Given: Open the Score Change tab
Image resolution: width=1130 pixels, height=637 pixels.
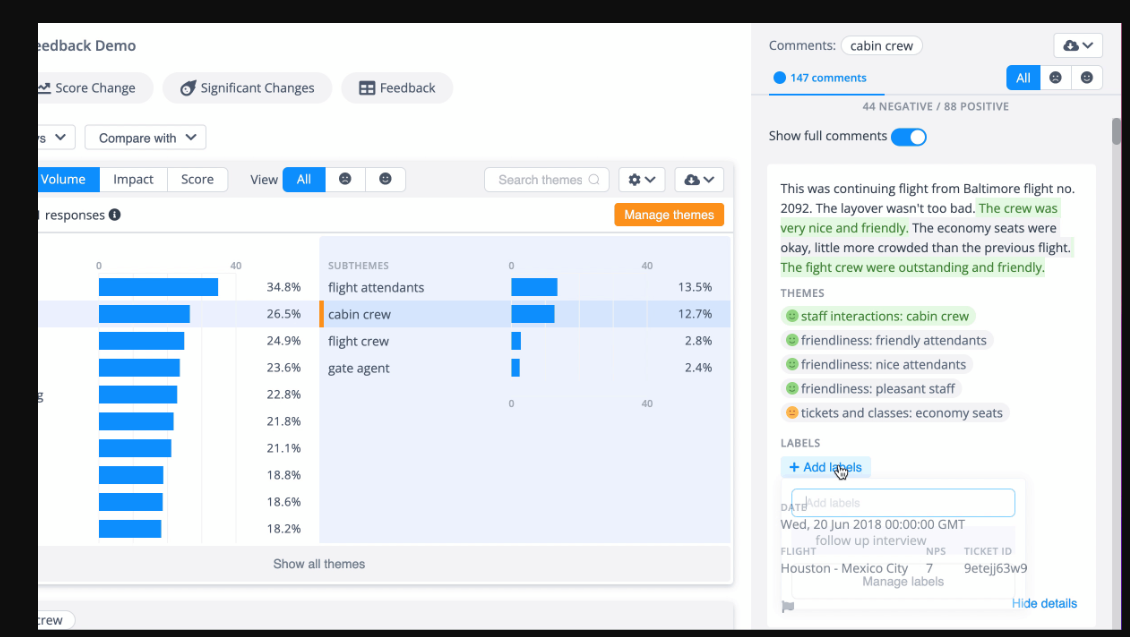Looking at the screenshot, I should pyautogui.click(x=94, y=88).
